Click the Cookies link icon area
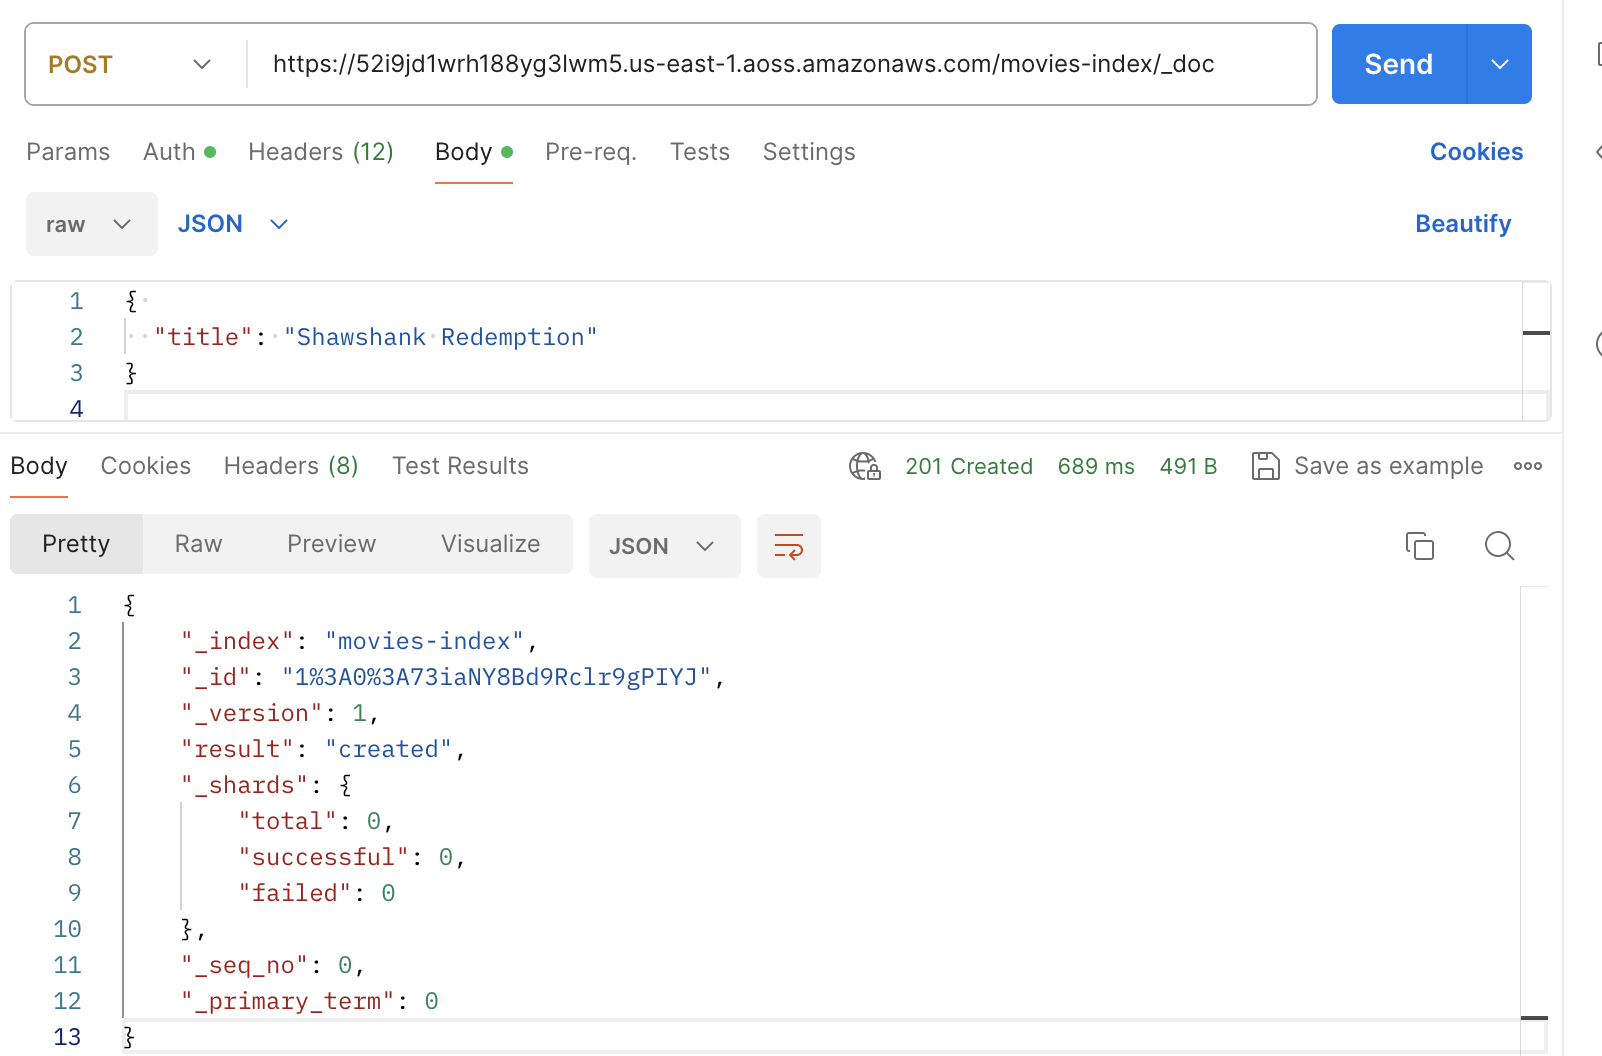Viewport: 1602px width, 1056px height. coord(1476,151)
